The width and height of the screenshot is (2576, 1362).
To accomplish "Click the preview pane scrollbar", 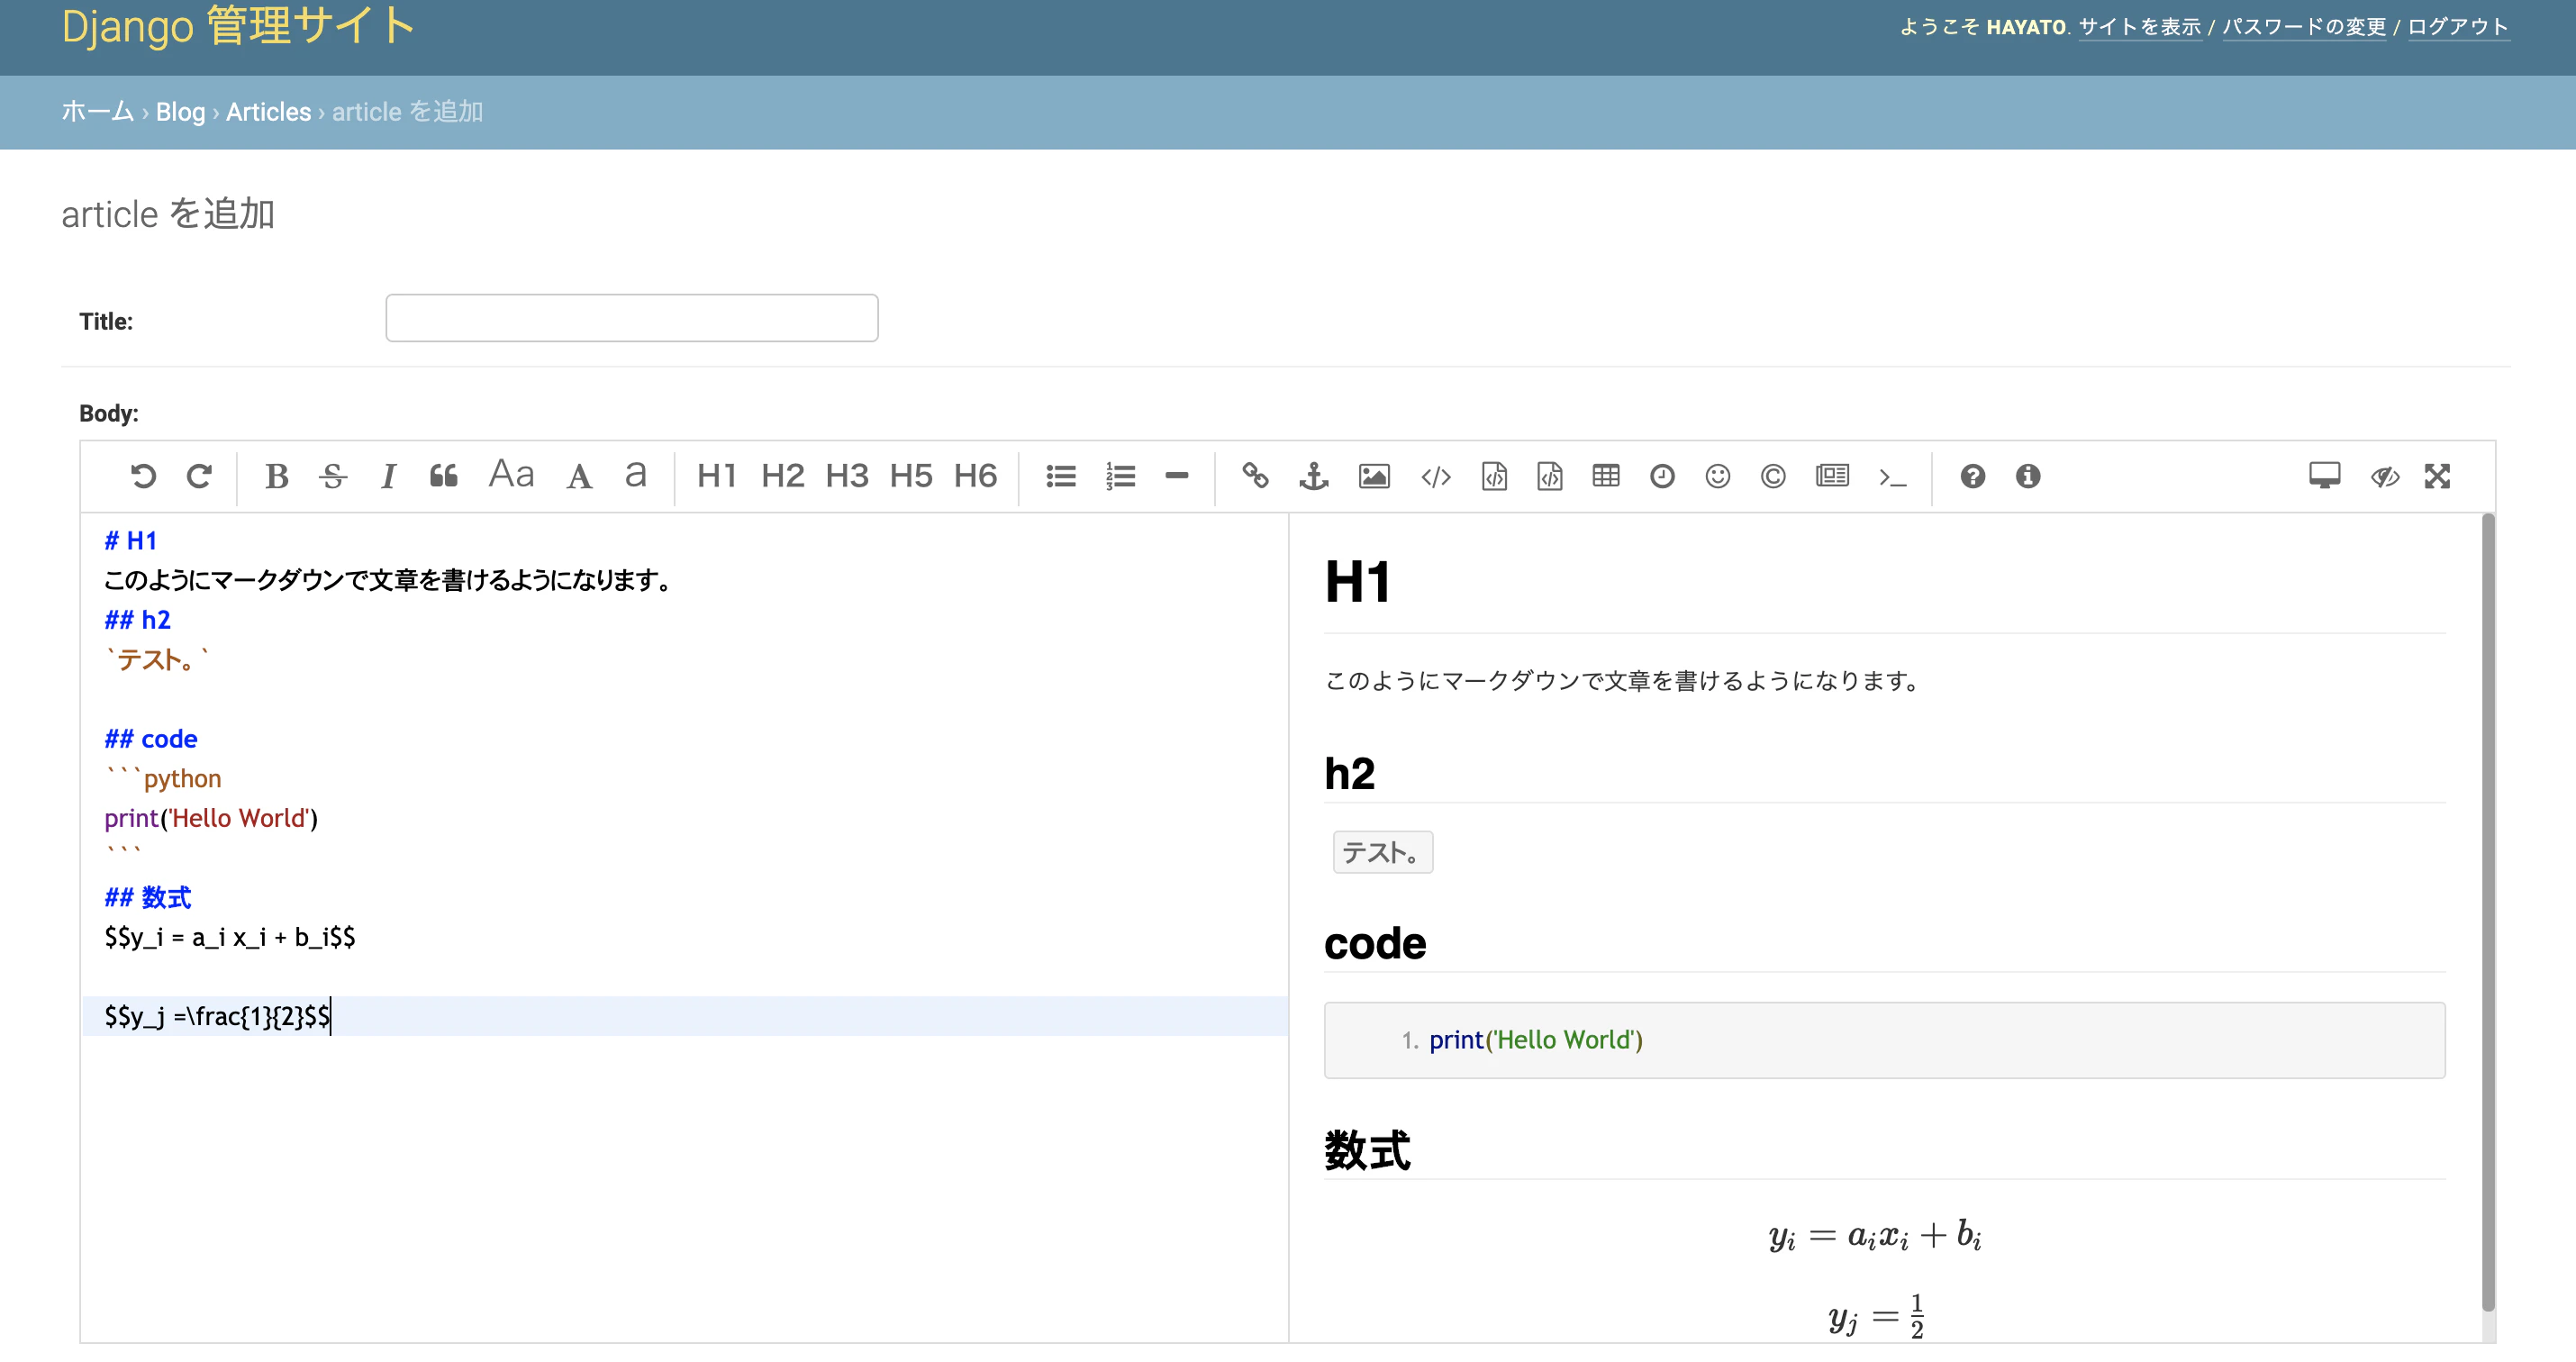I will [x=2489, y=912].
